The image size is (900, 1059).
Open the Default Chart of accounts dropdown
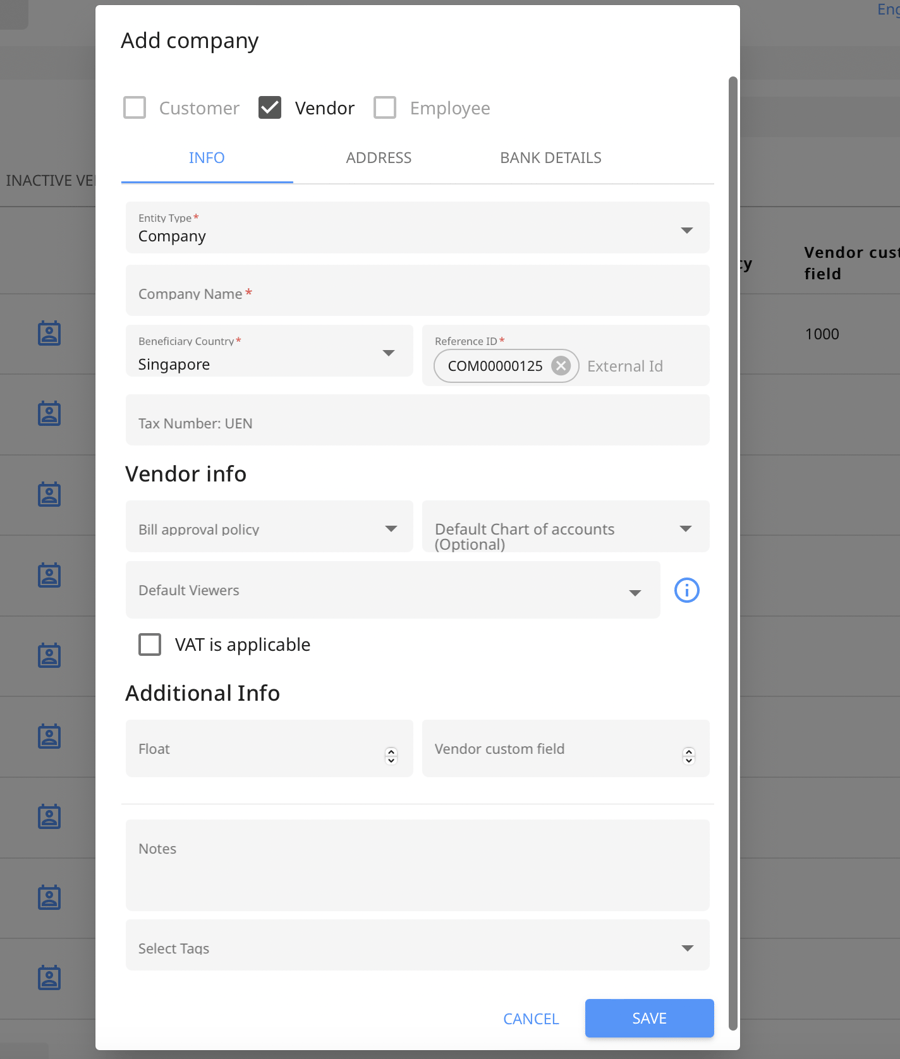pos(687,526)
